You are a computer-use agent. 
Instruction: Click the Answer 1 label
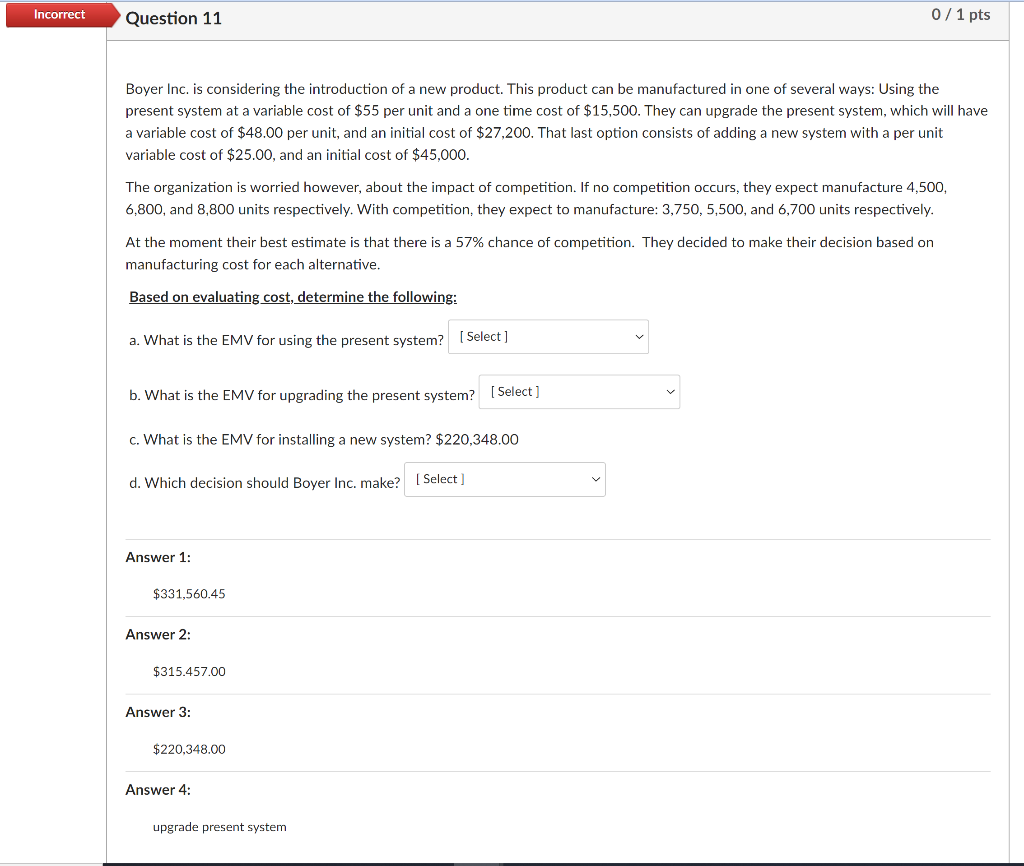point(158,557)
